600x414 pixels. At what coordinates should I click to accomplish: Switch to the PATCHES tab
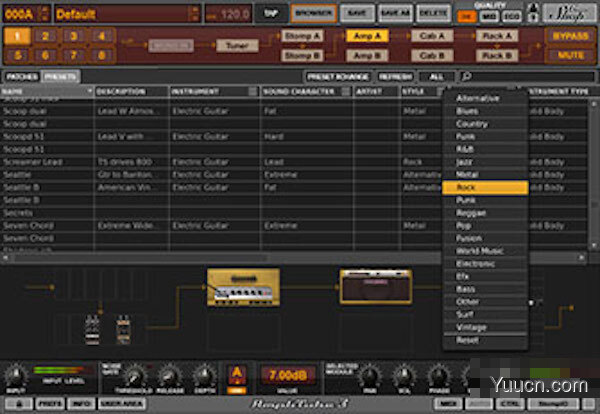click(x=22, y=77)
